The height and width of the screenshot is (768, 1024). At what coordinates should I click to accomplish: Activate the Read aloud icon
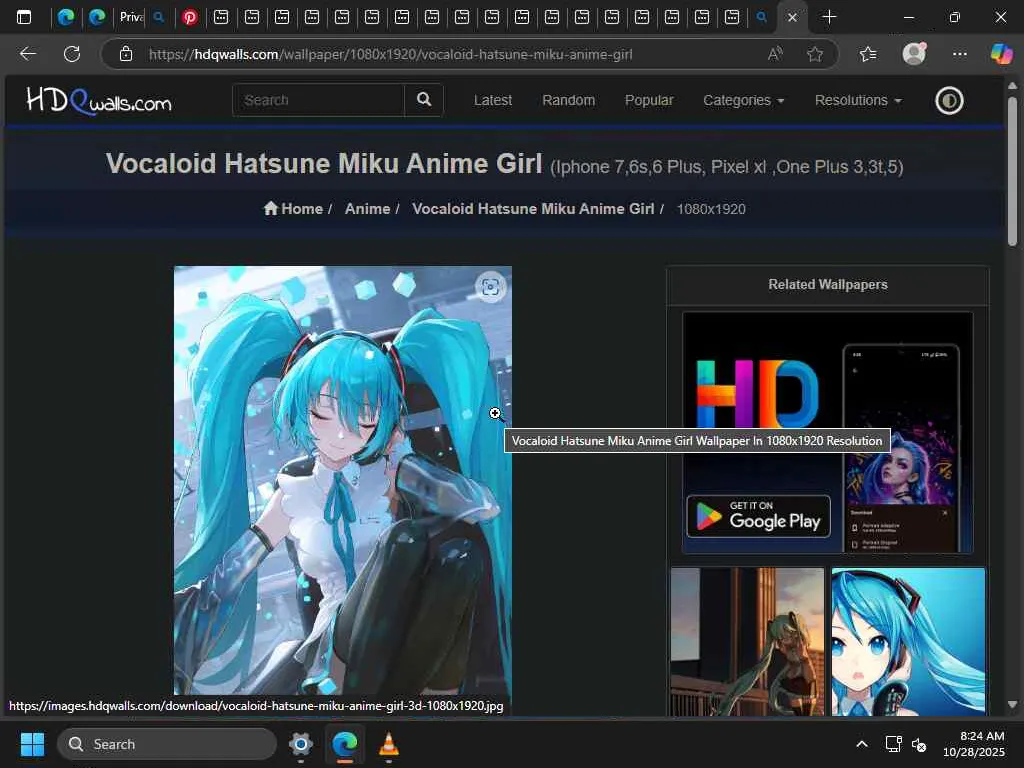point(775,54)
